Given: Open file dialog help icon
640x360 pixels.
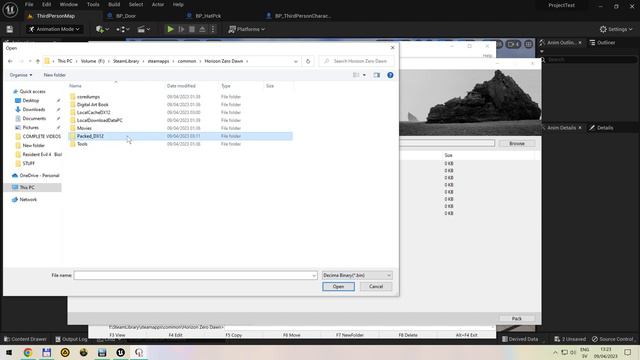Looking at the screenshot, I should tap(390, 75).
